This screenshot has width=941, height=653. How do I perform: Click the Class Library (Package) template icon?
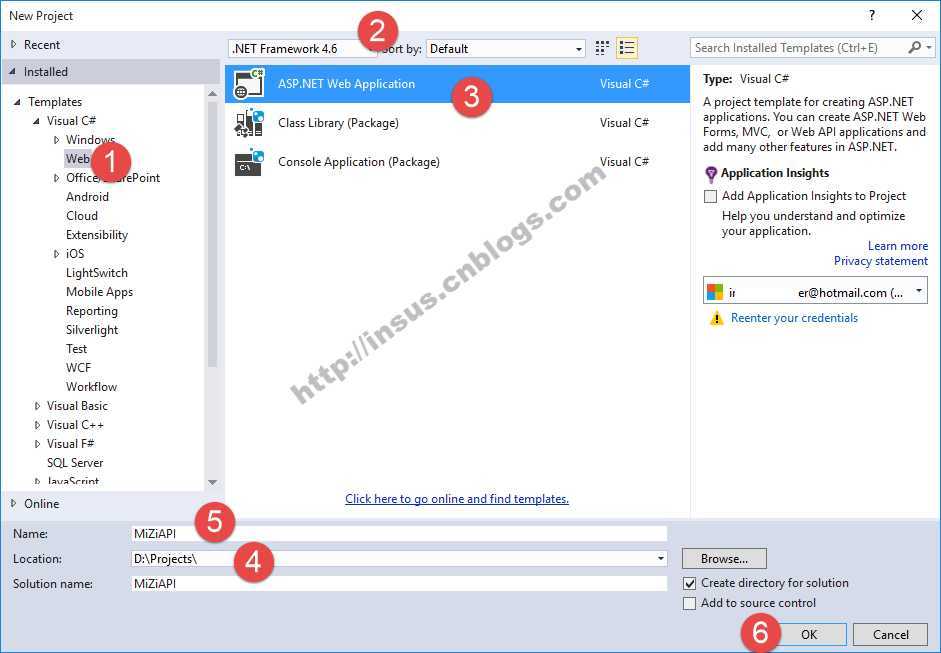coord(249,122)
